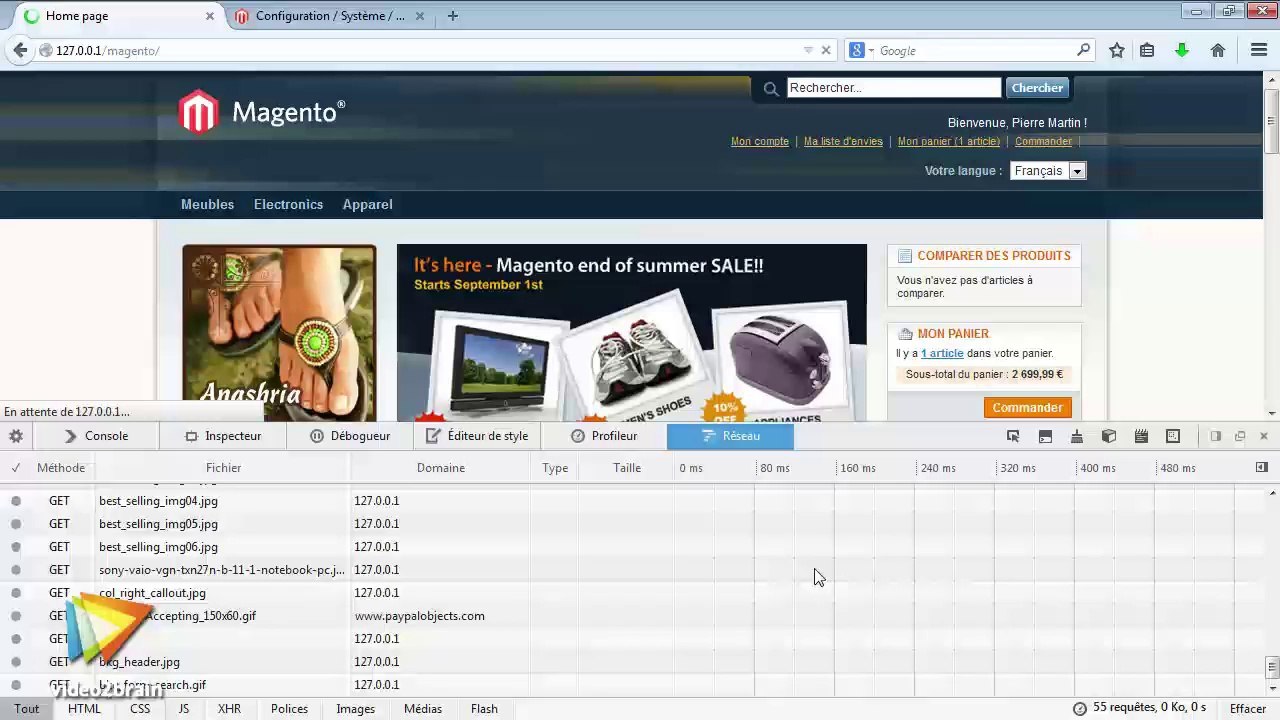
Task: Click status dot of best_selling_img04.jpg row
Action: (x=16, y=501)
